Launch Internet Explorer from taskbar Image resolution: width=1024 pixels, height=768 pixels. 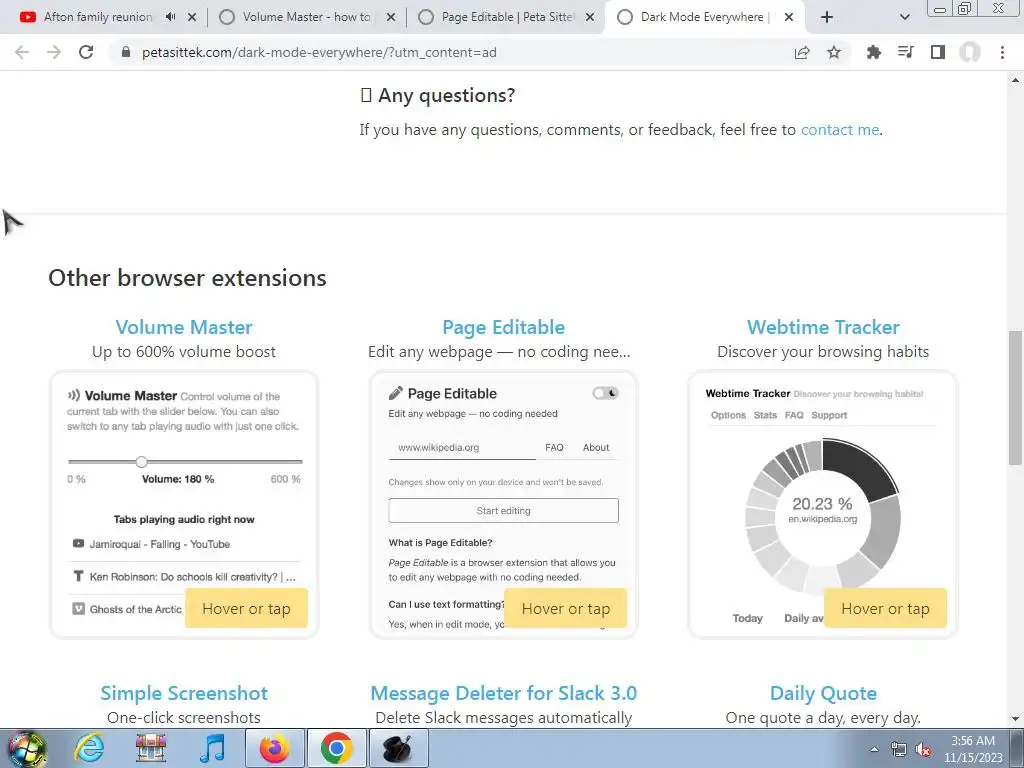pyautogui.click(x=88, y=748)
